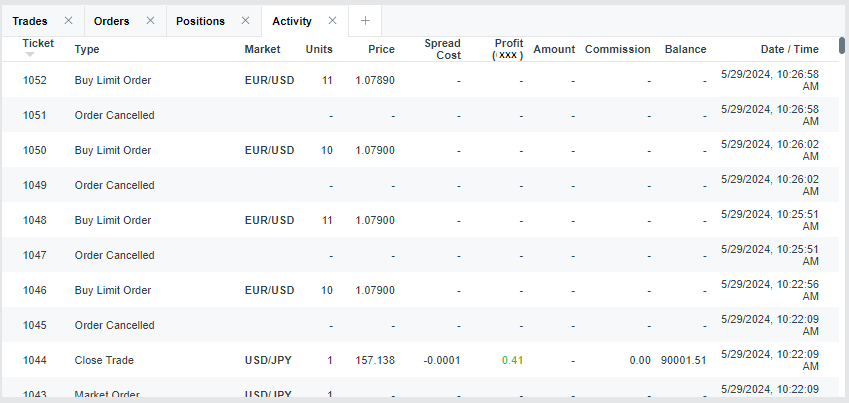Screen dimensions: 849x403
Task: Close the Trades tab
Action: 68,21
